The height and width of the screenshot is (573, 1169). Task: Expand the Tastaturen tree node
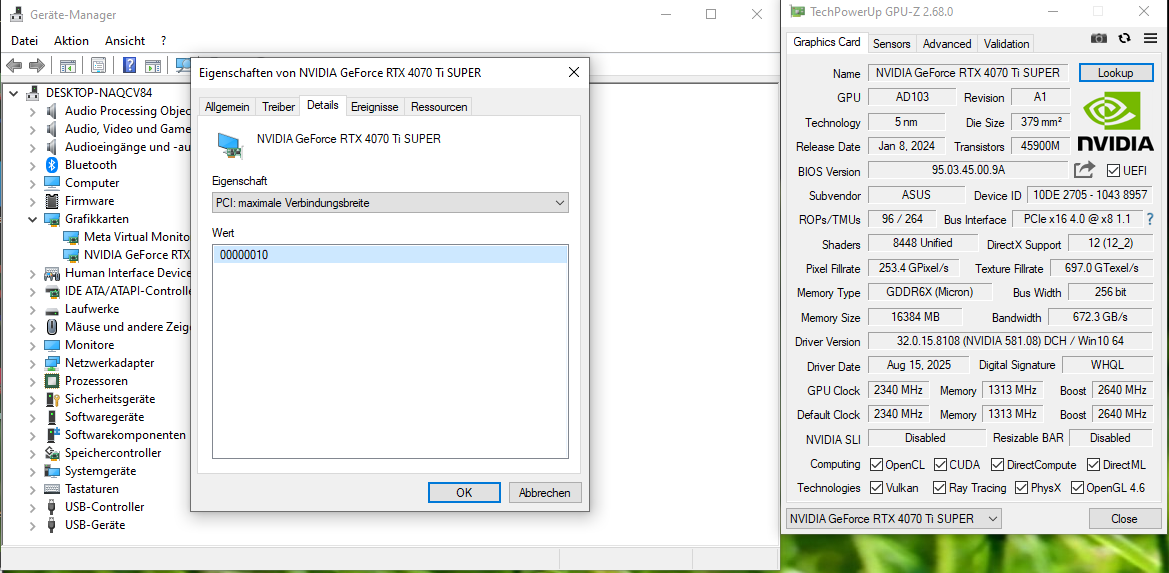pyautogui.click(x=32, y=489)
